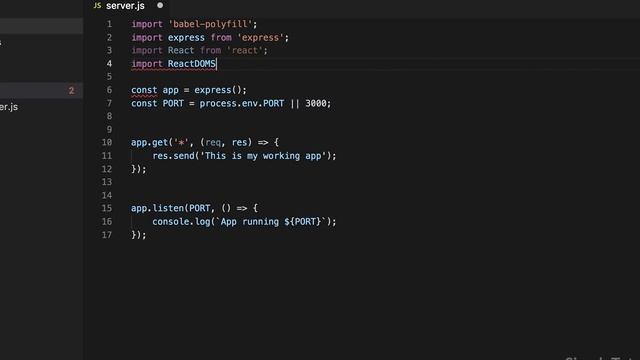Click line number 10 in the gutter
The width and height of the screenshot is (640, 360).
[107, 142]
